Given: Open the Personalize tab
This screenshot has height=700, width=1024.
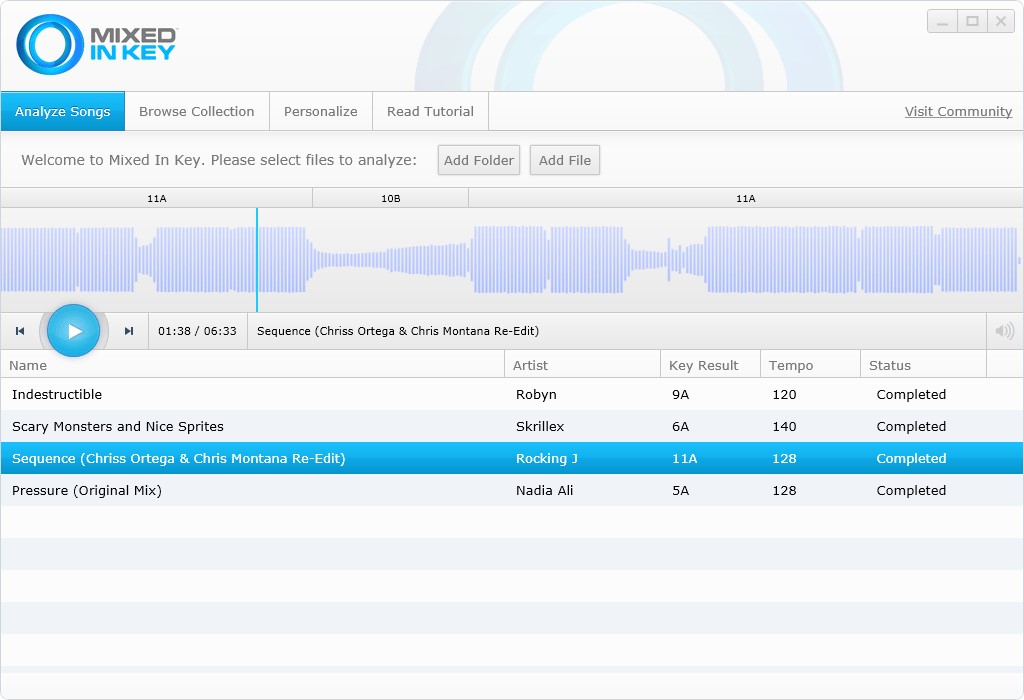Looking at the screenshot, I should coord(320,112).
